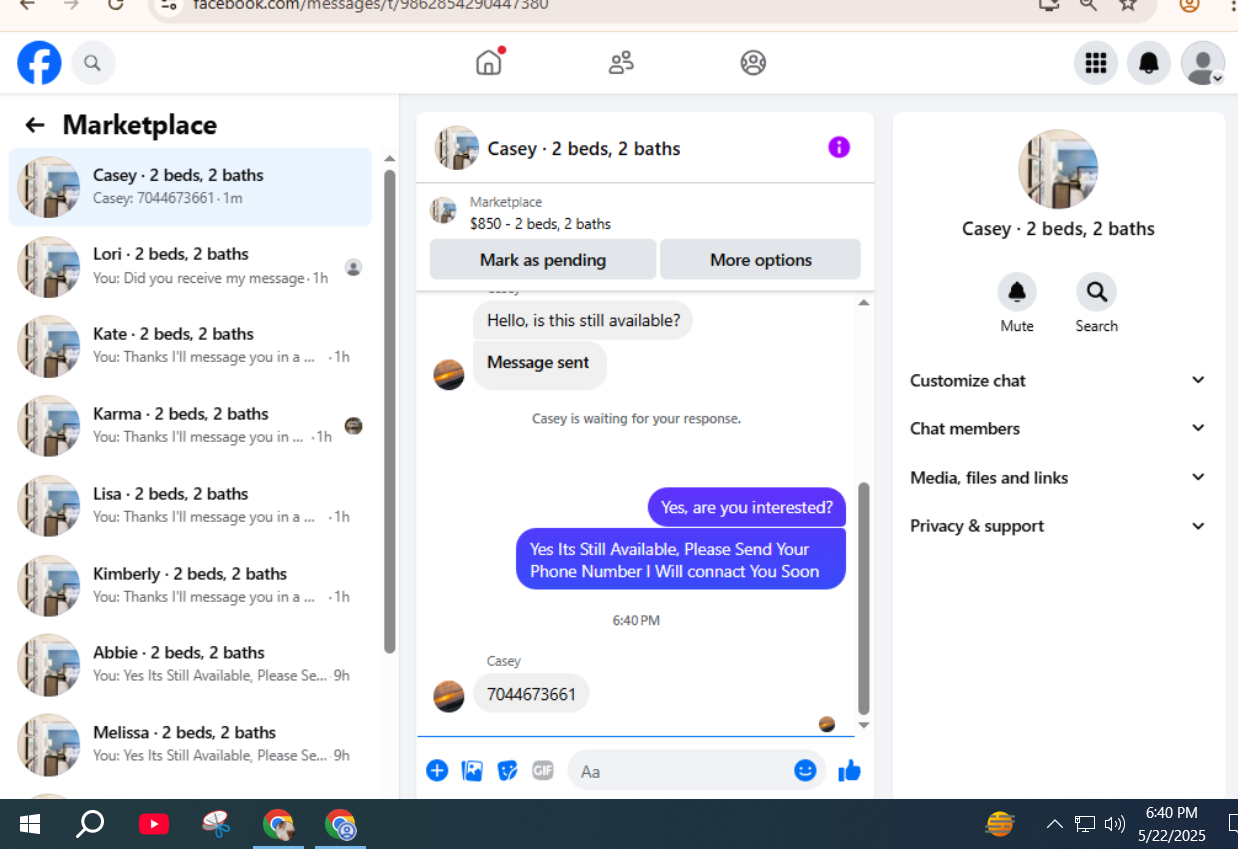
Task: Click Casey's avatar beside the 7044673661 message
Action: 449,696
